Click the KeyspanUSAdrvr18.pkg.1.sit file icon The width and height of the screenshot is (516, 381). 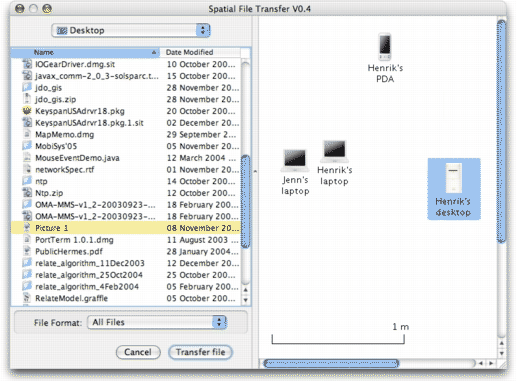tap(27, 122)
